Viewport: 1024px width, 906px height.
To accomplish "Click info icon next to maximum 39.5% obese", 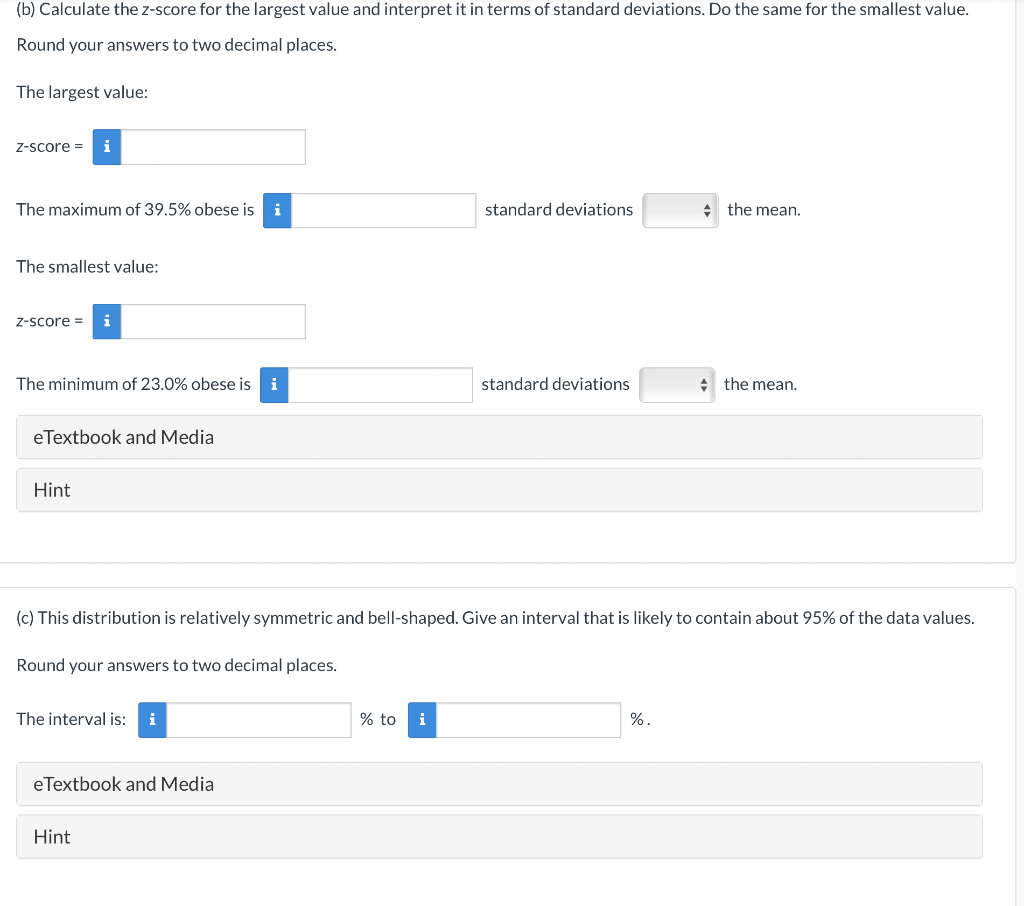I will [x=278, y=210].
